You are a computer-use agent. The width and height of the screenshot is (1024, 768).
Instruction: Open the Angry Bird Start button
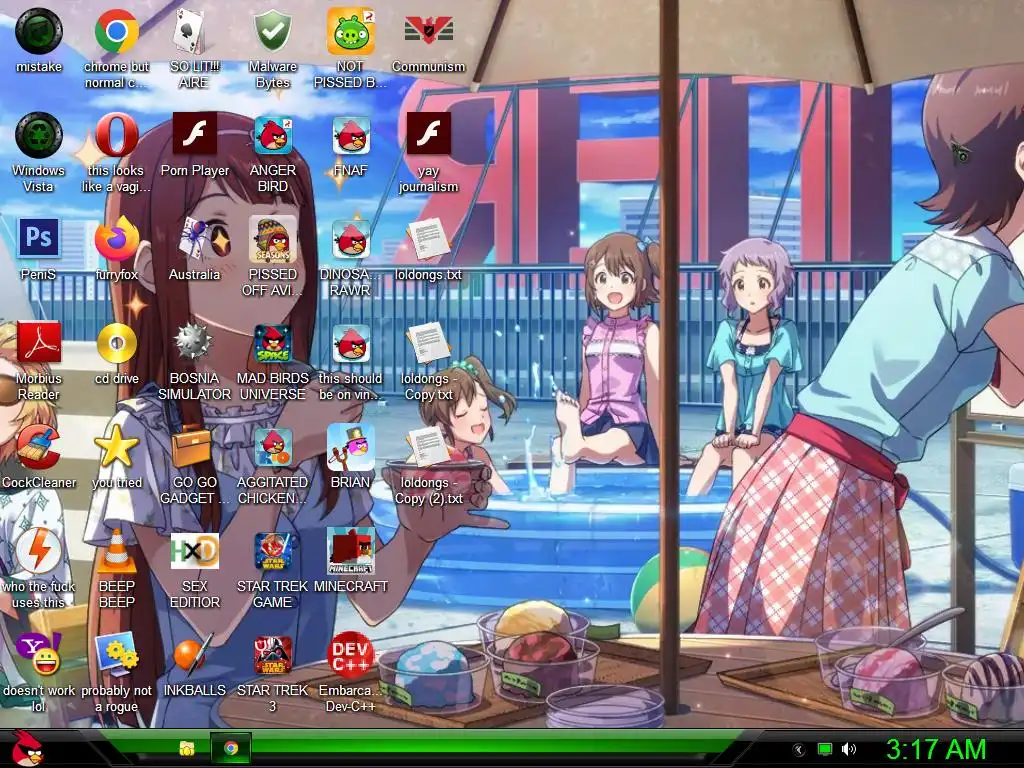[x=27, y=748]
